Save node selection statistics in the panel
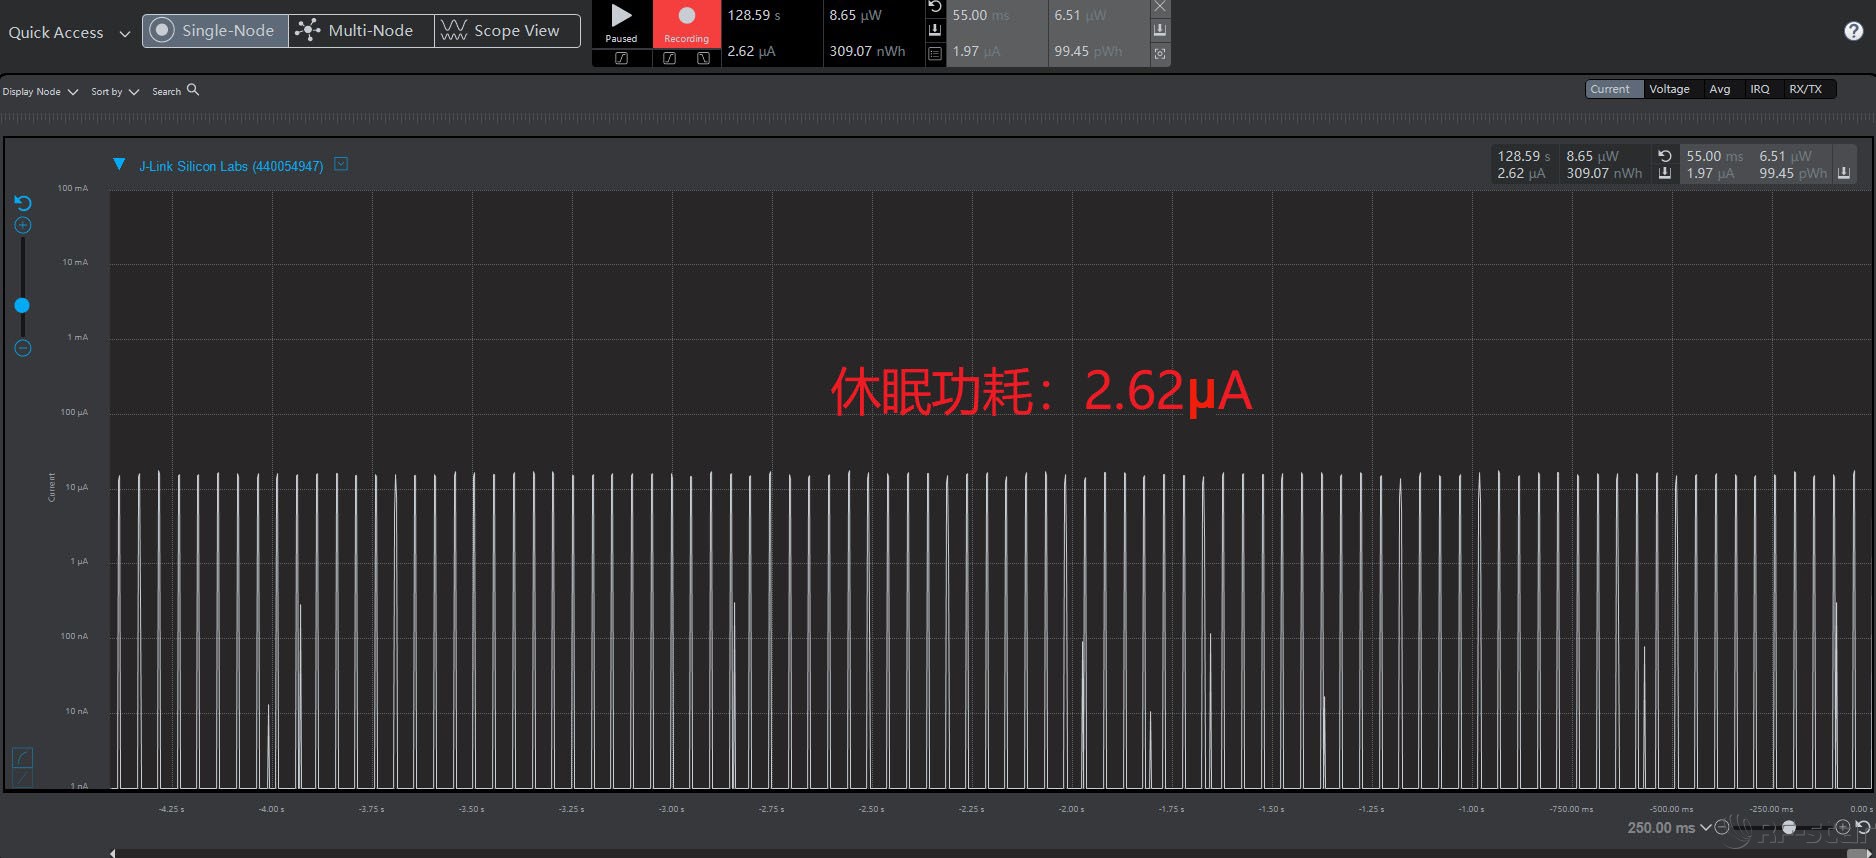 tap(1844, 173)
